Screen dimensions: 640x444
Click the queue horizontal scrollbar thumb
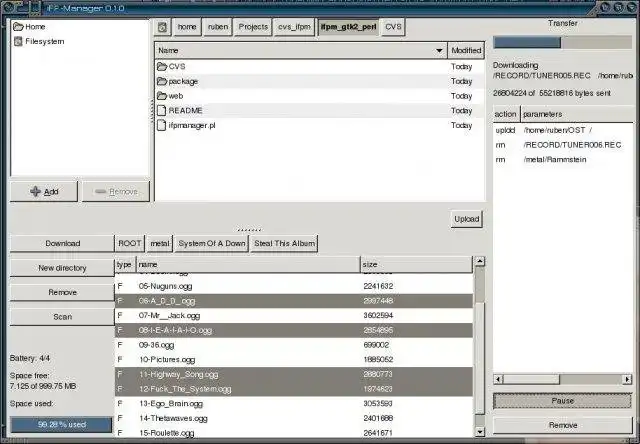(x=531, y=380)
